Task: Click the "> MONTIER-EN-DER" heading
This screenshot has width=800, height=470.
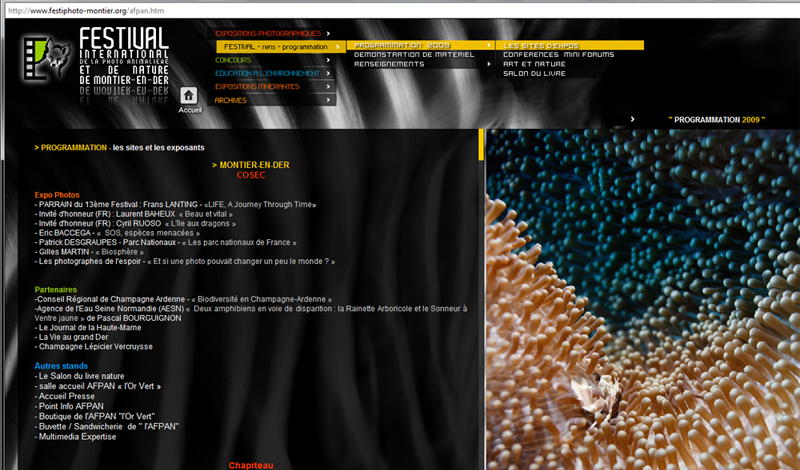Action: (251, 165)
